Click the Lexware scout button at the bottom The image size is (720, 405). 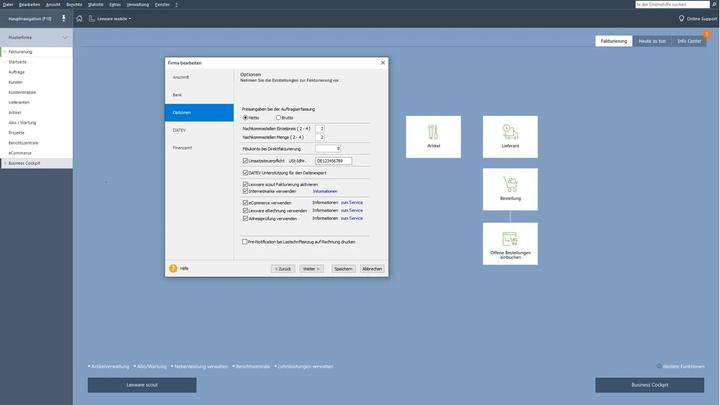point(142,385)
